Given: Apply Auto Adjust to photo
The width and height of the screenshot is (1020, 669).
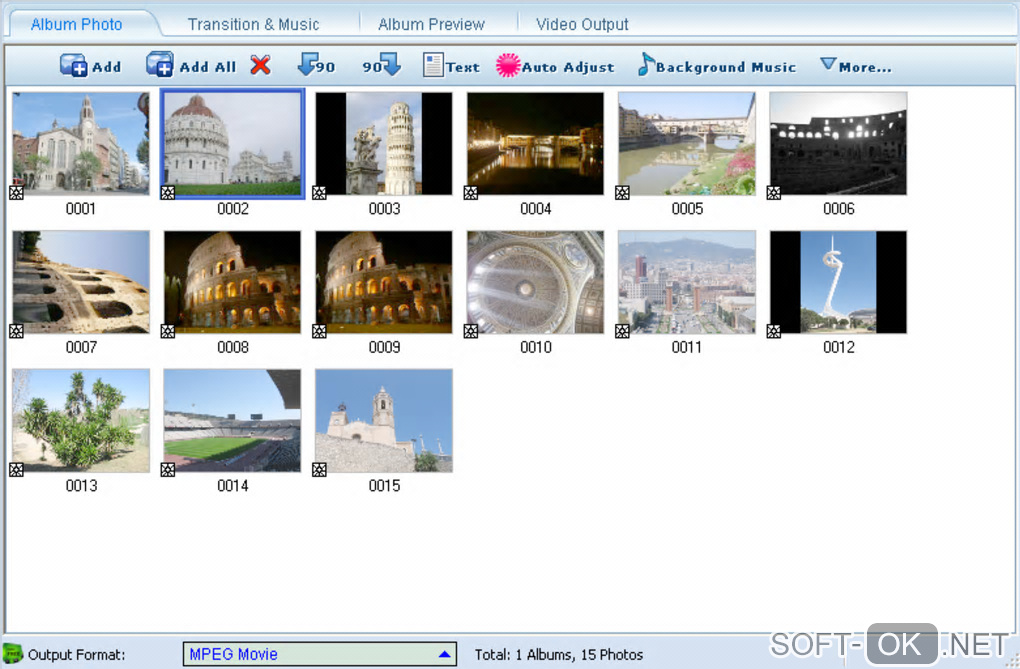Looking at the screenshot, I should 555,66.
